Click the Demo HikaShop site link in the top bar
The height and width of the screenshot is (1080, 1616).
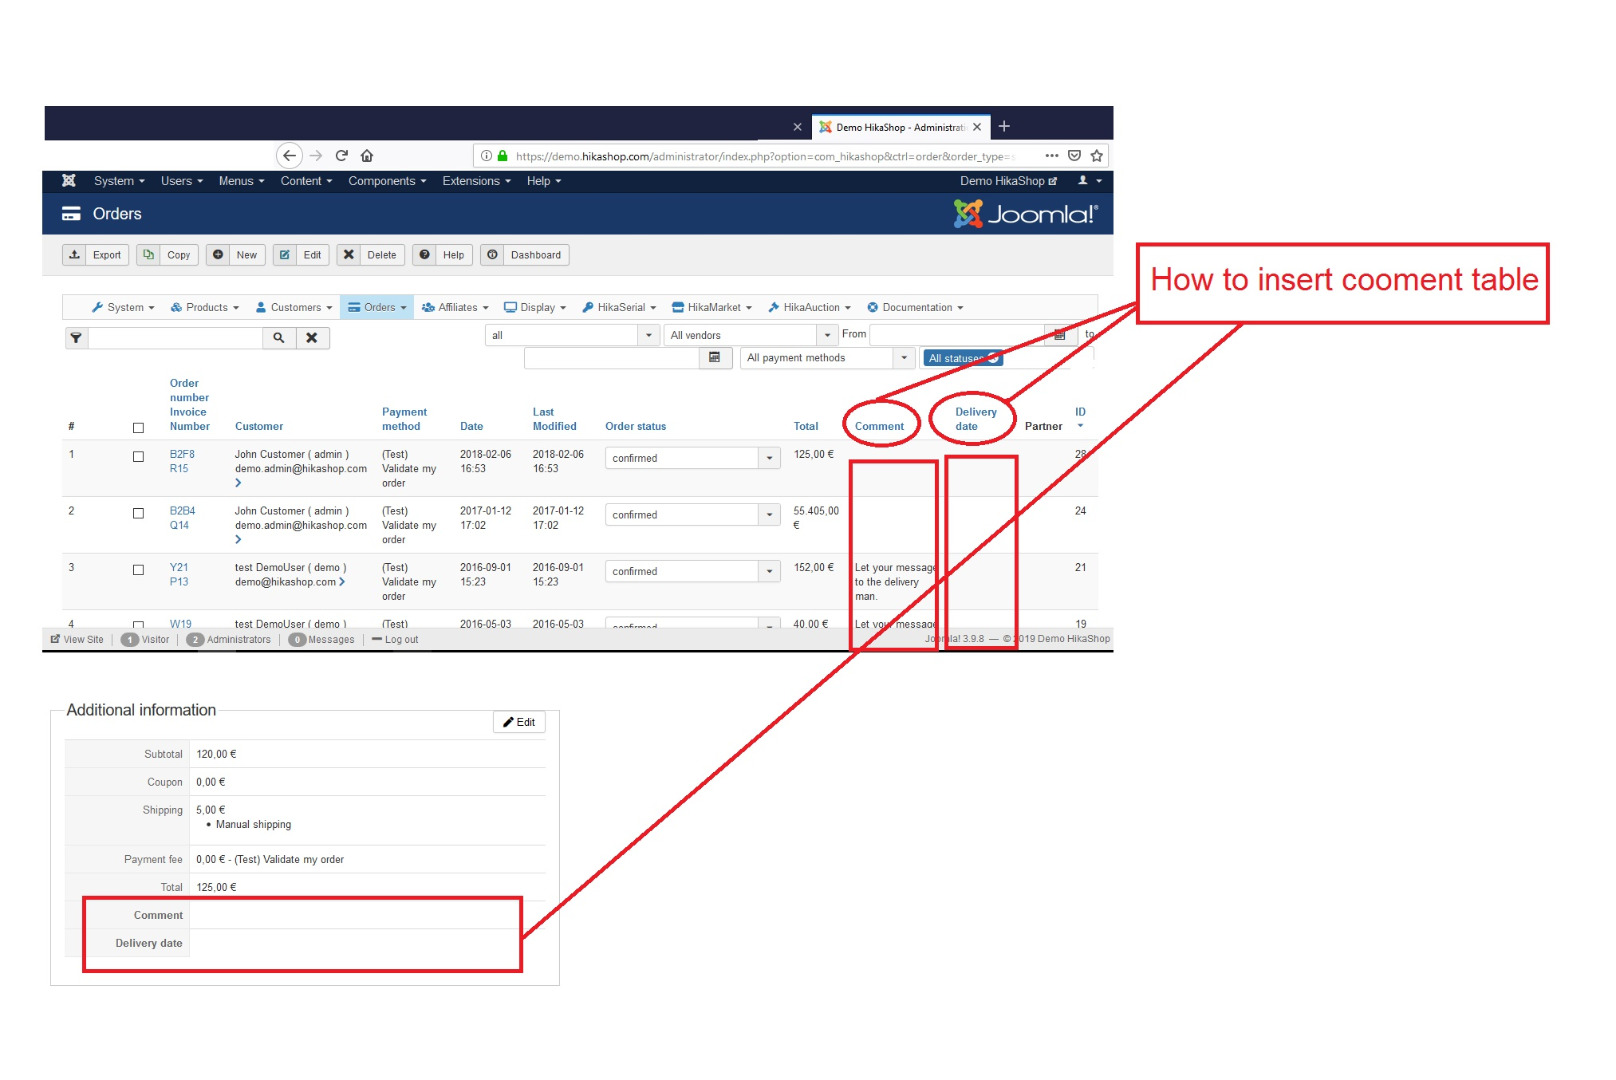(x=1008, y=181)
